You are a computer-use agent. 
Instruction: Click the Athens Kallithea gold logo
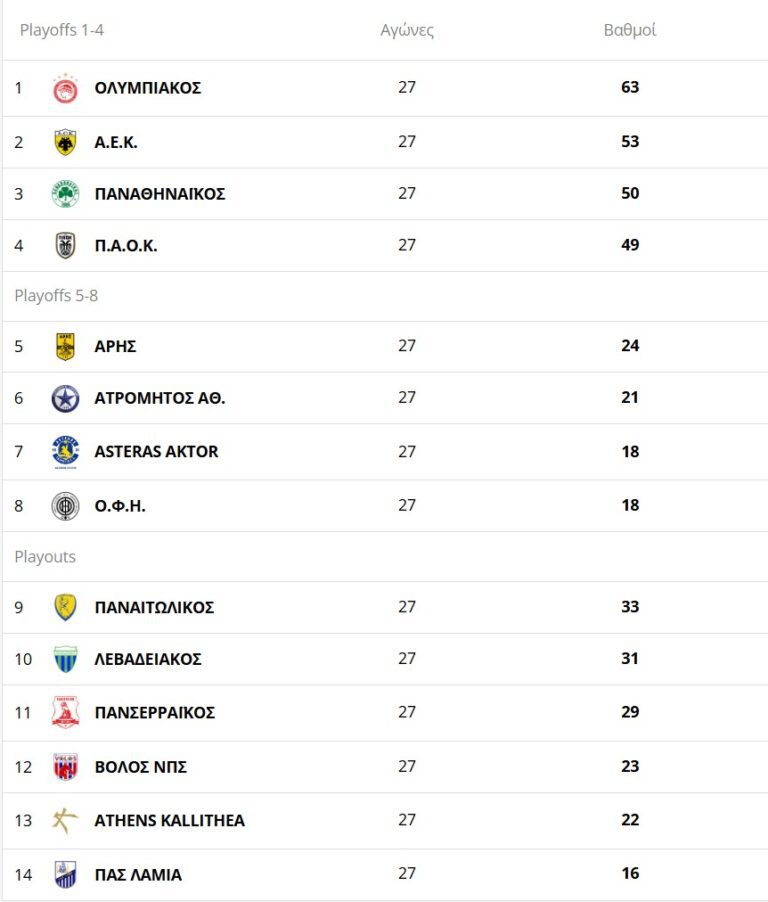click(65, 821)
